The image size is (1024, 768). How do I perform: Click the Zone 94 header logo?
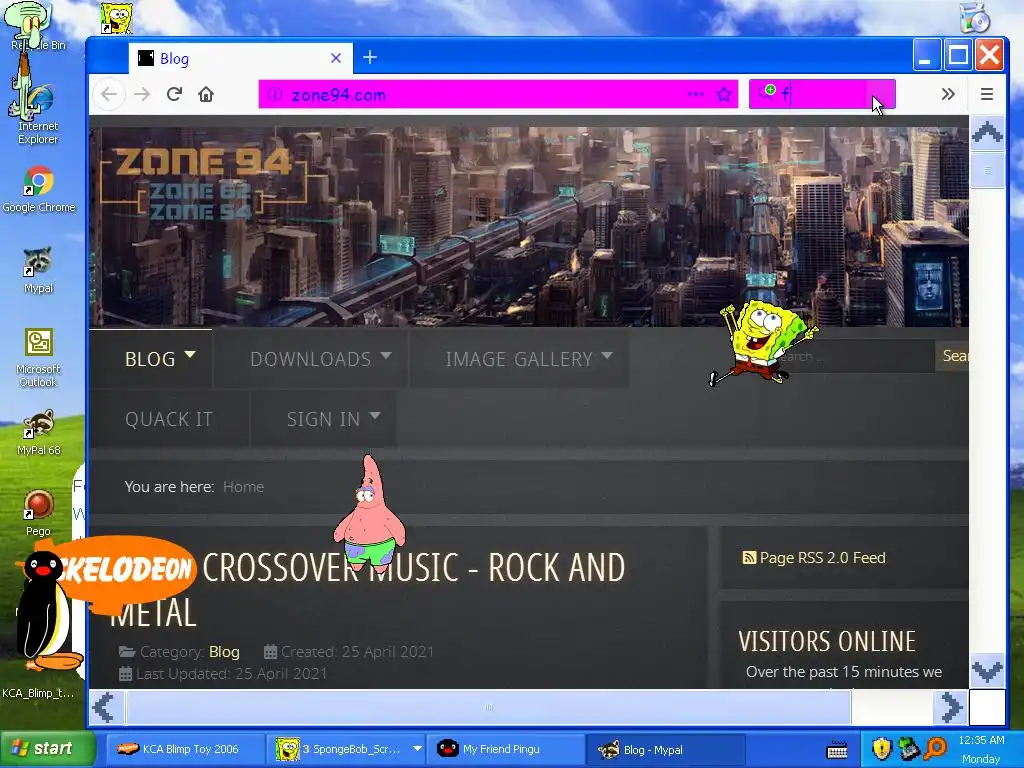(202, 182)
